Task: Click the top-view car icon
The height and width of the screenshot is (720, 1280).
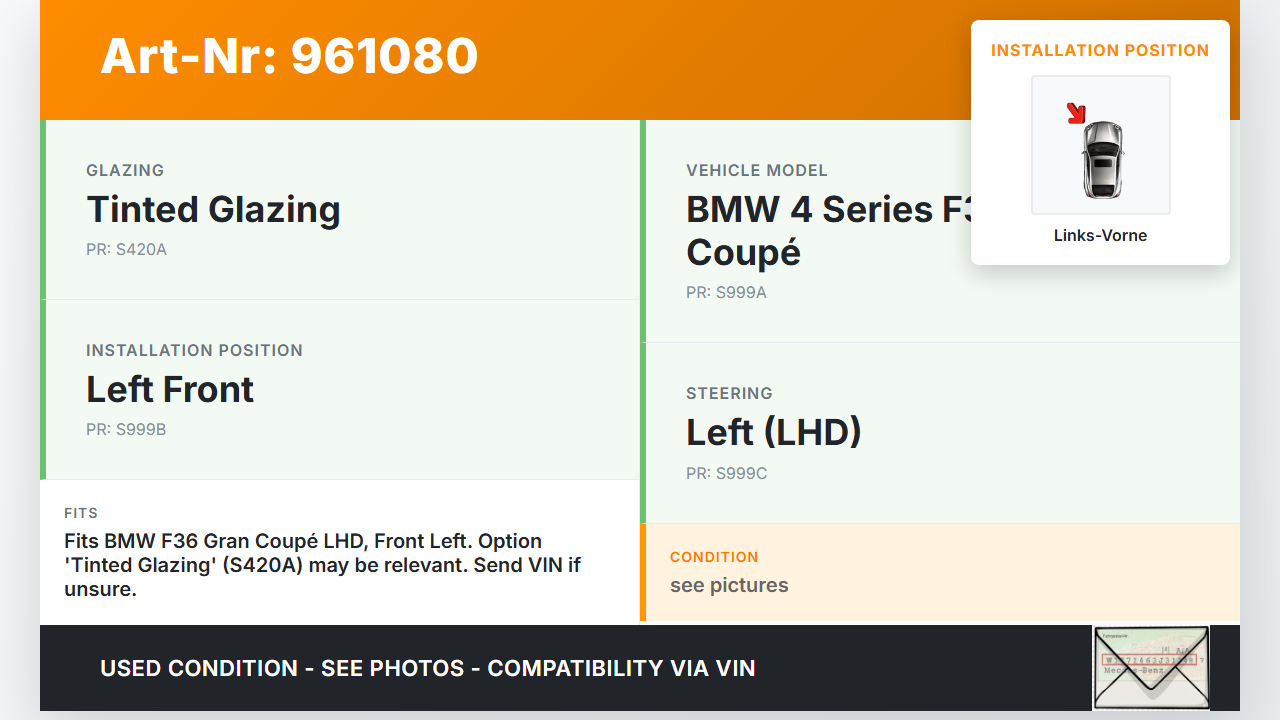Action: (1102, 158)
